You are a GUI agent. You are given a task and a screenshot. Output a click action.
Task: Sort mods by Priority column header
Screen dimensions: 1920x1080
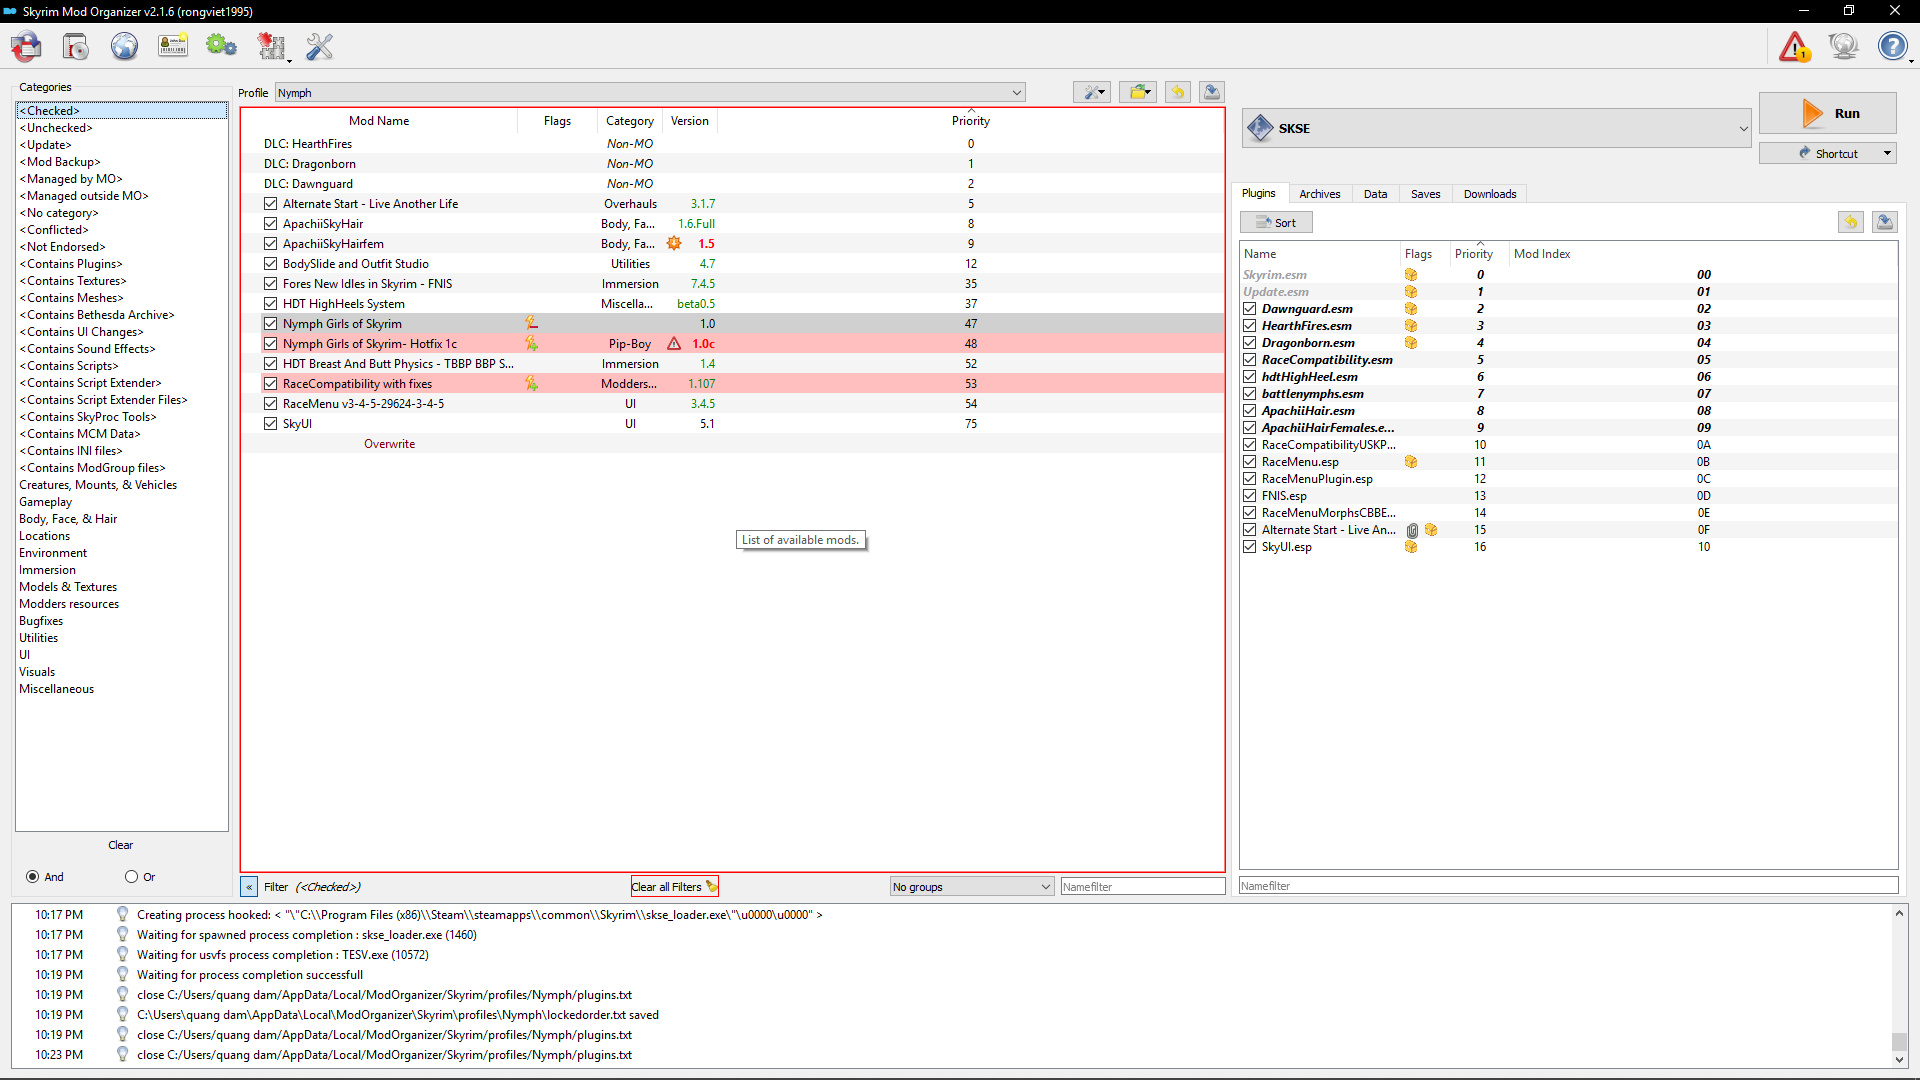coord(970,120)
